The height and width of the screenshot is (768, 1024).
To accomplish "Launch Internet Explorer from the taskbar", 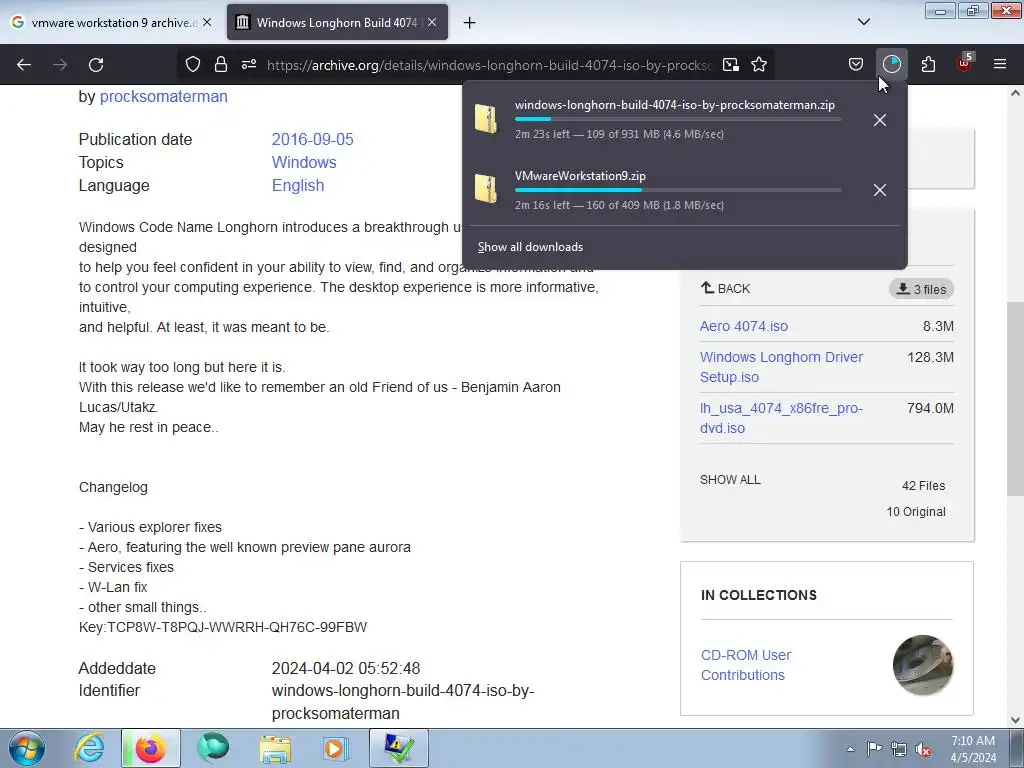I will pyautogui.click(x=89, y=748).
